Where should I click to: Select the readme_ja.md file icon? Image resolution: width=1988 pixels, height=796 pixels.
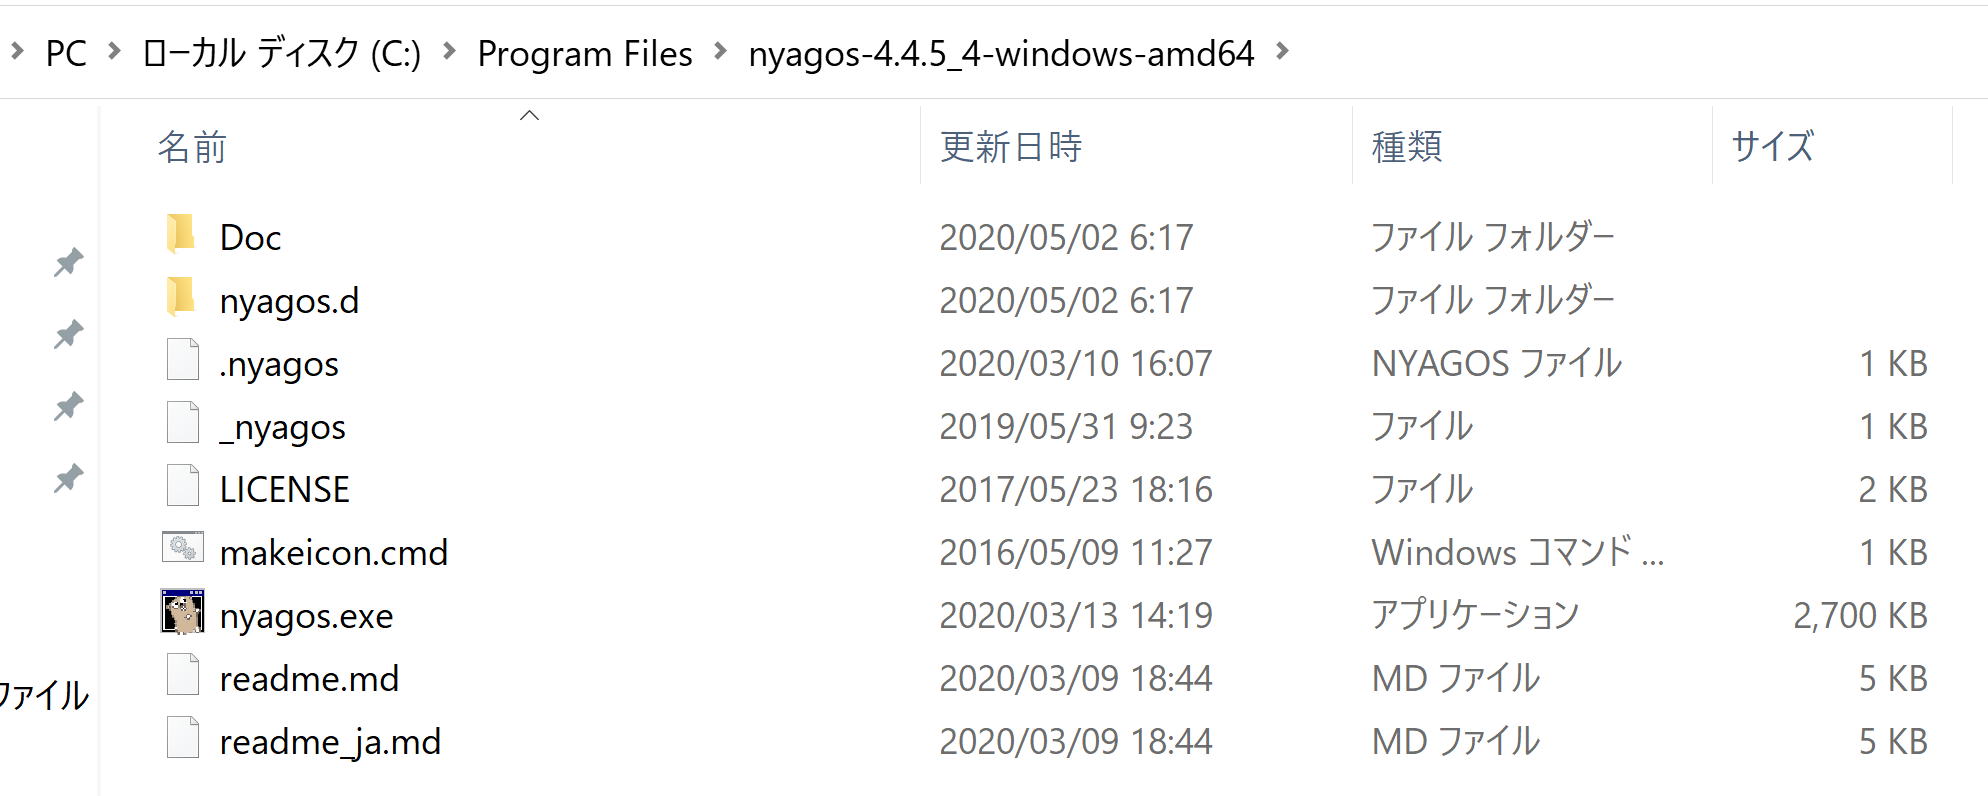point(183,738)
